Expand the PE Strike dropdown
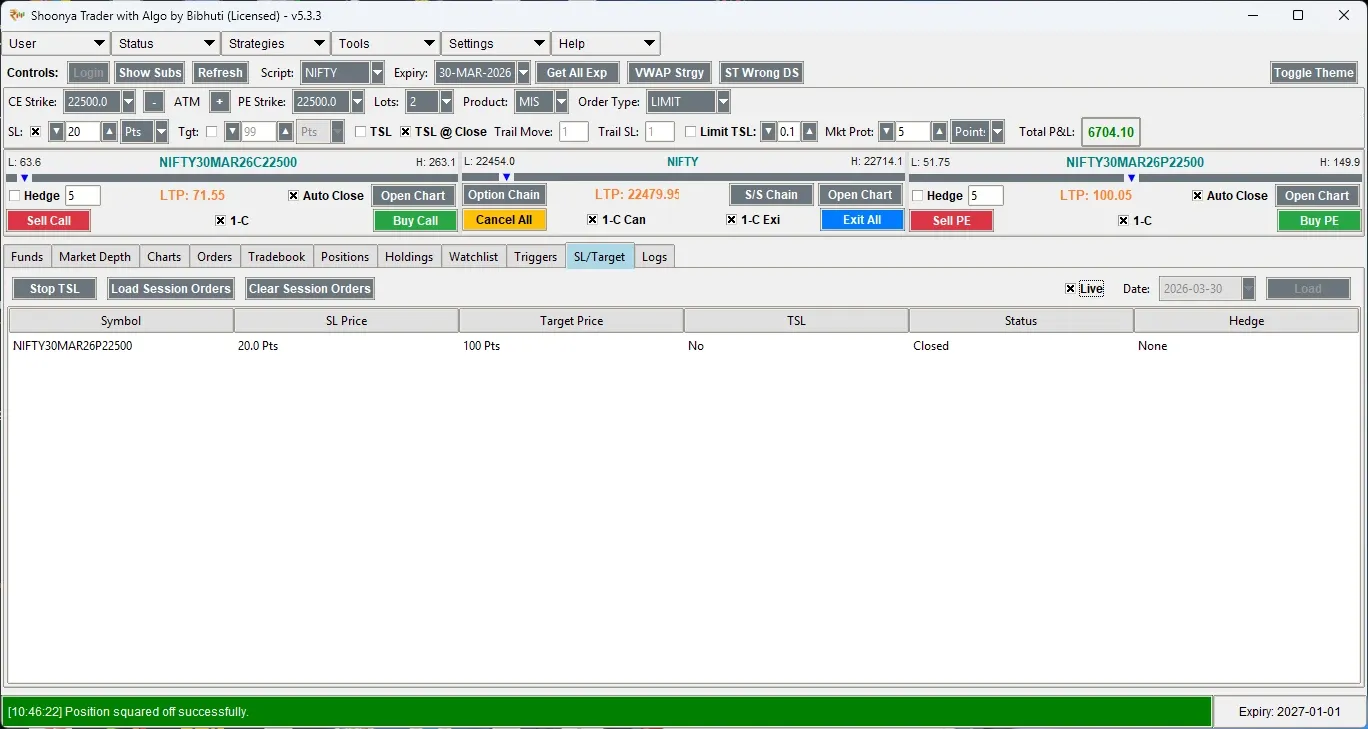The width and height of the screenshot is (1368, 729). tap(358, 102)
